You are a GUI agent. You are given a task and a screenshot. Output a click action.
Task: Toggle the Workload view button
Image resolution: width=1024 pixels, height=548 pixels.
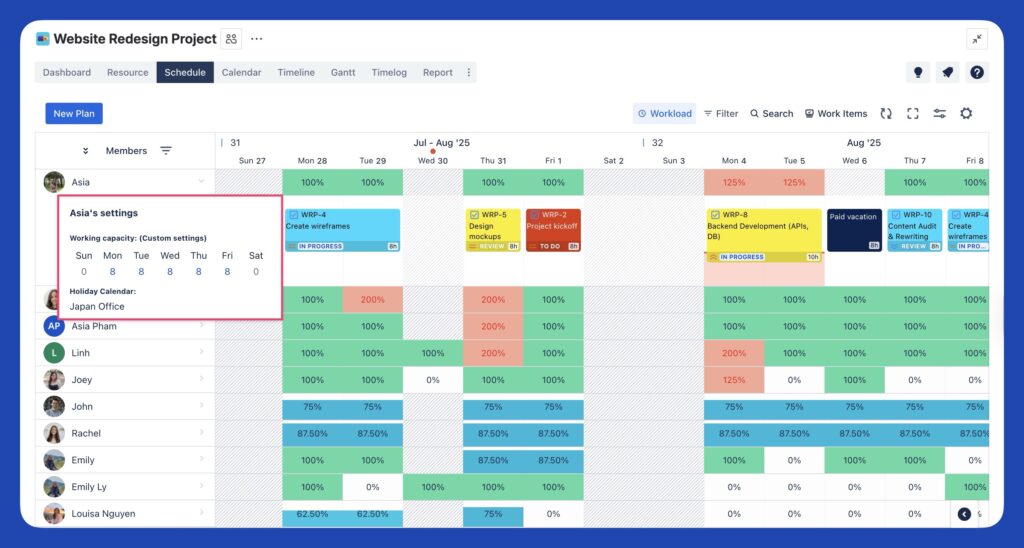pyautogui.click(x=664, y=114)
